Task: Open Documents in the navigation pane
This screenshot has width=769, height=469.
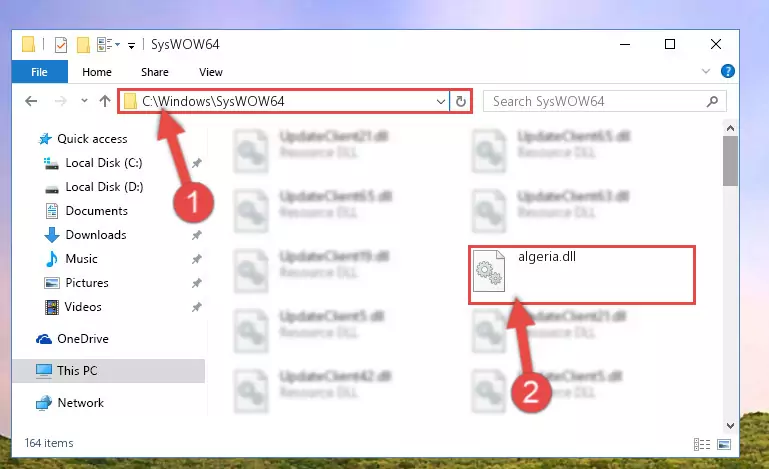Action: coord(97,211)
